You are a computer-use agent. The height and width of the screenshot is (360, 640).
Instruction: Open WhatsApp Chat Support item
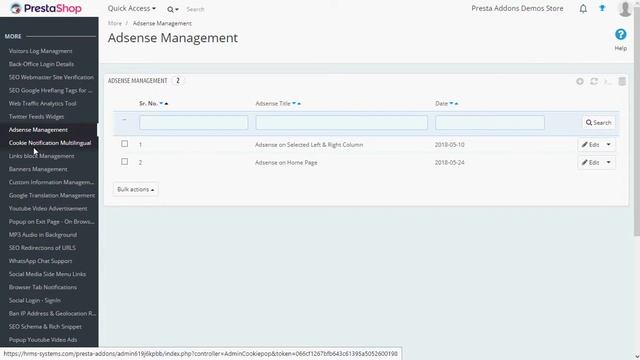point(40,261)
